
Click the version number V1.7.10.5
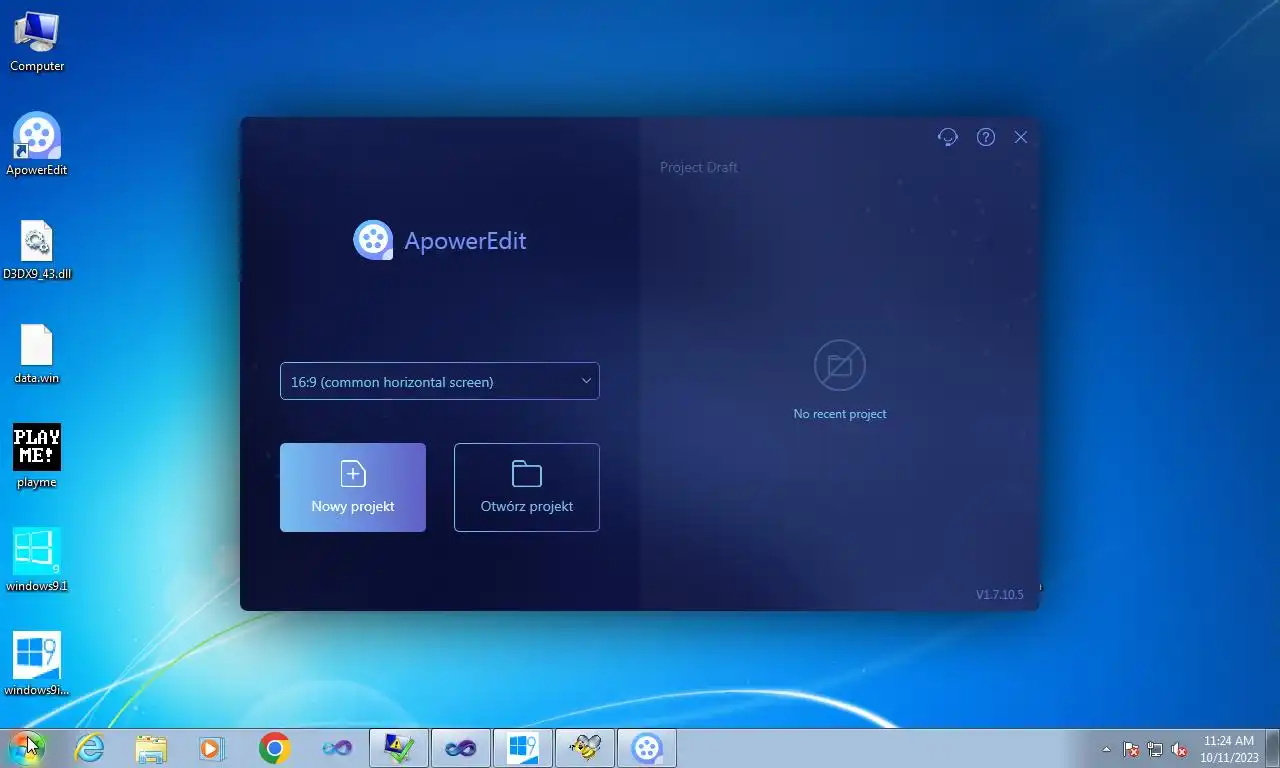tap(1000, 594)
